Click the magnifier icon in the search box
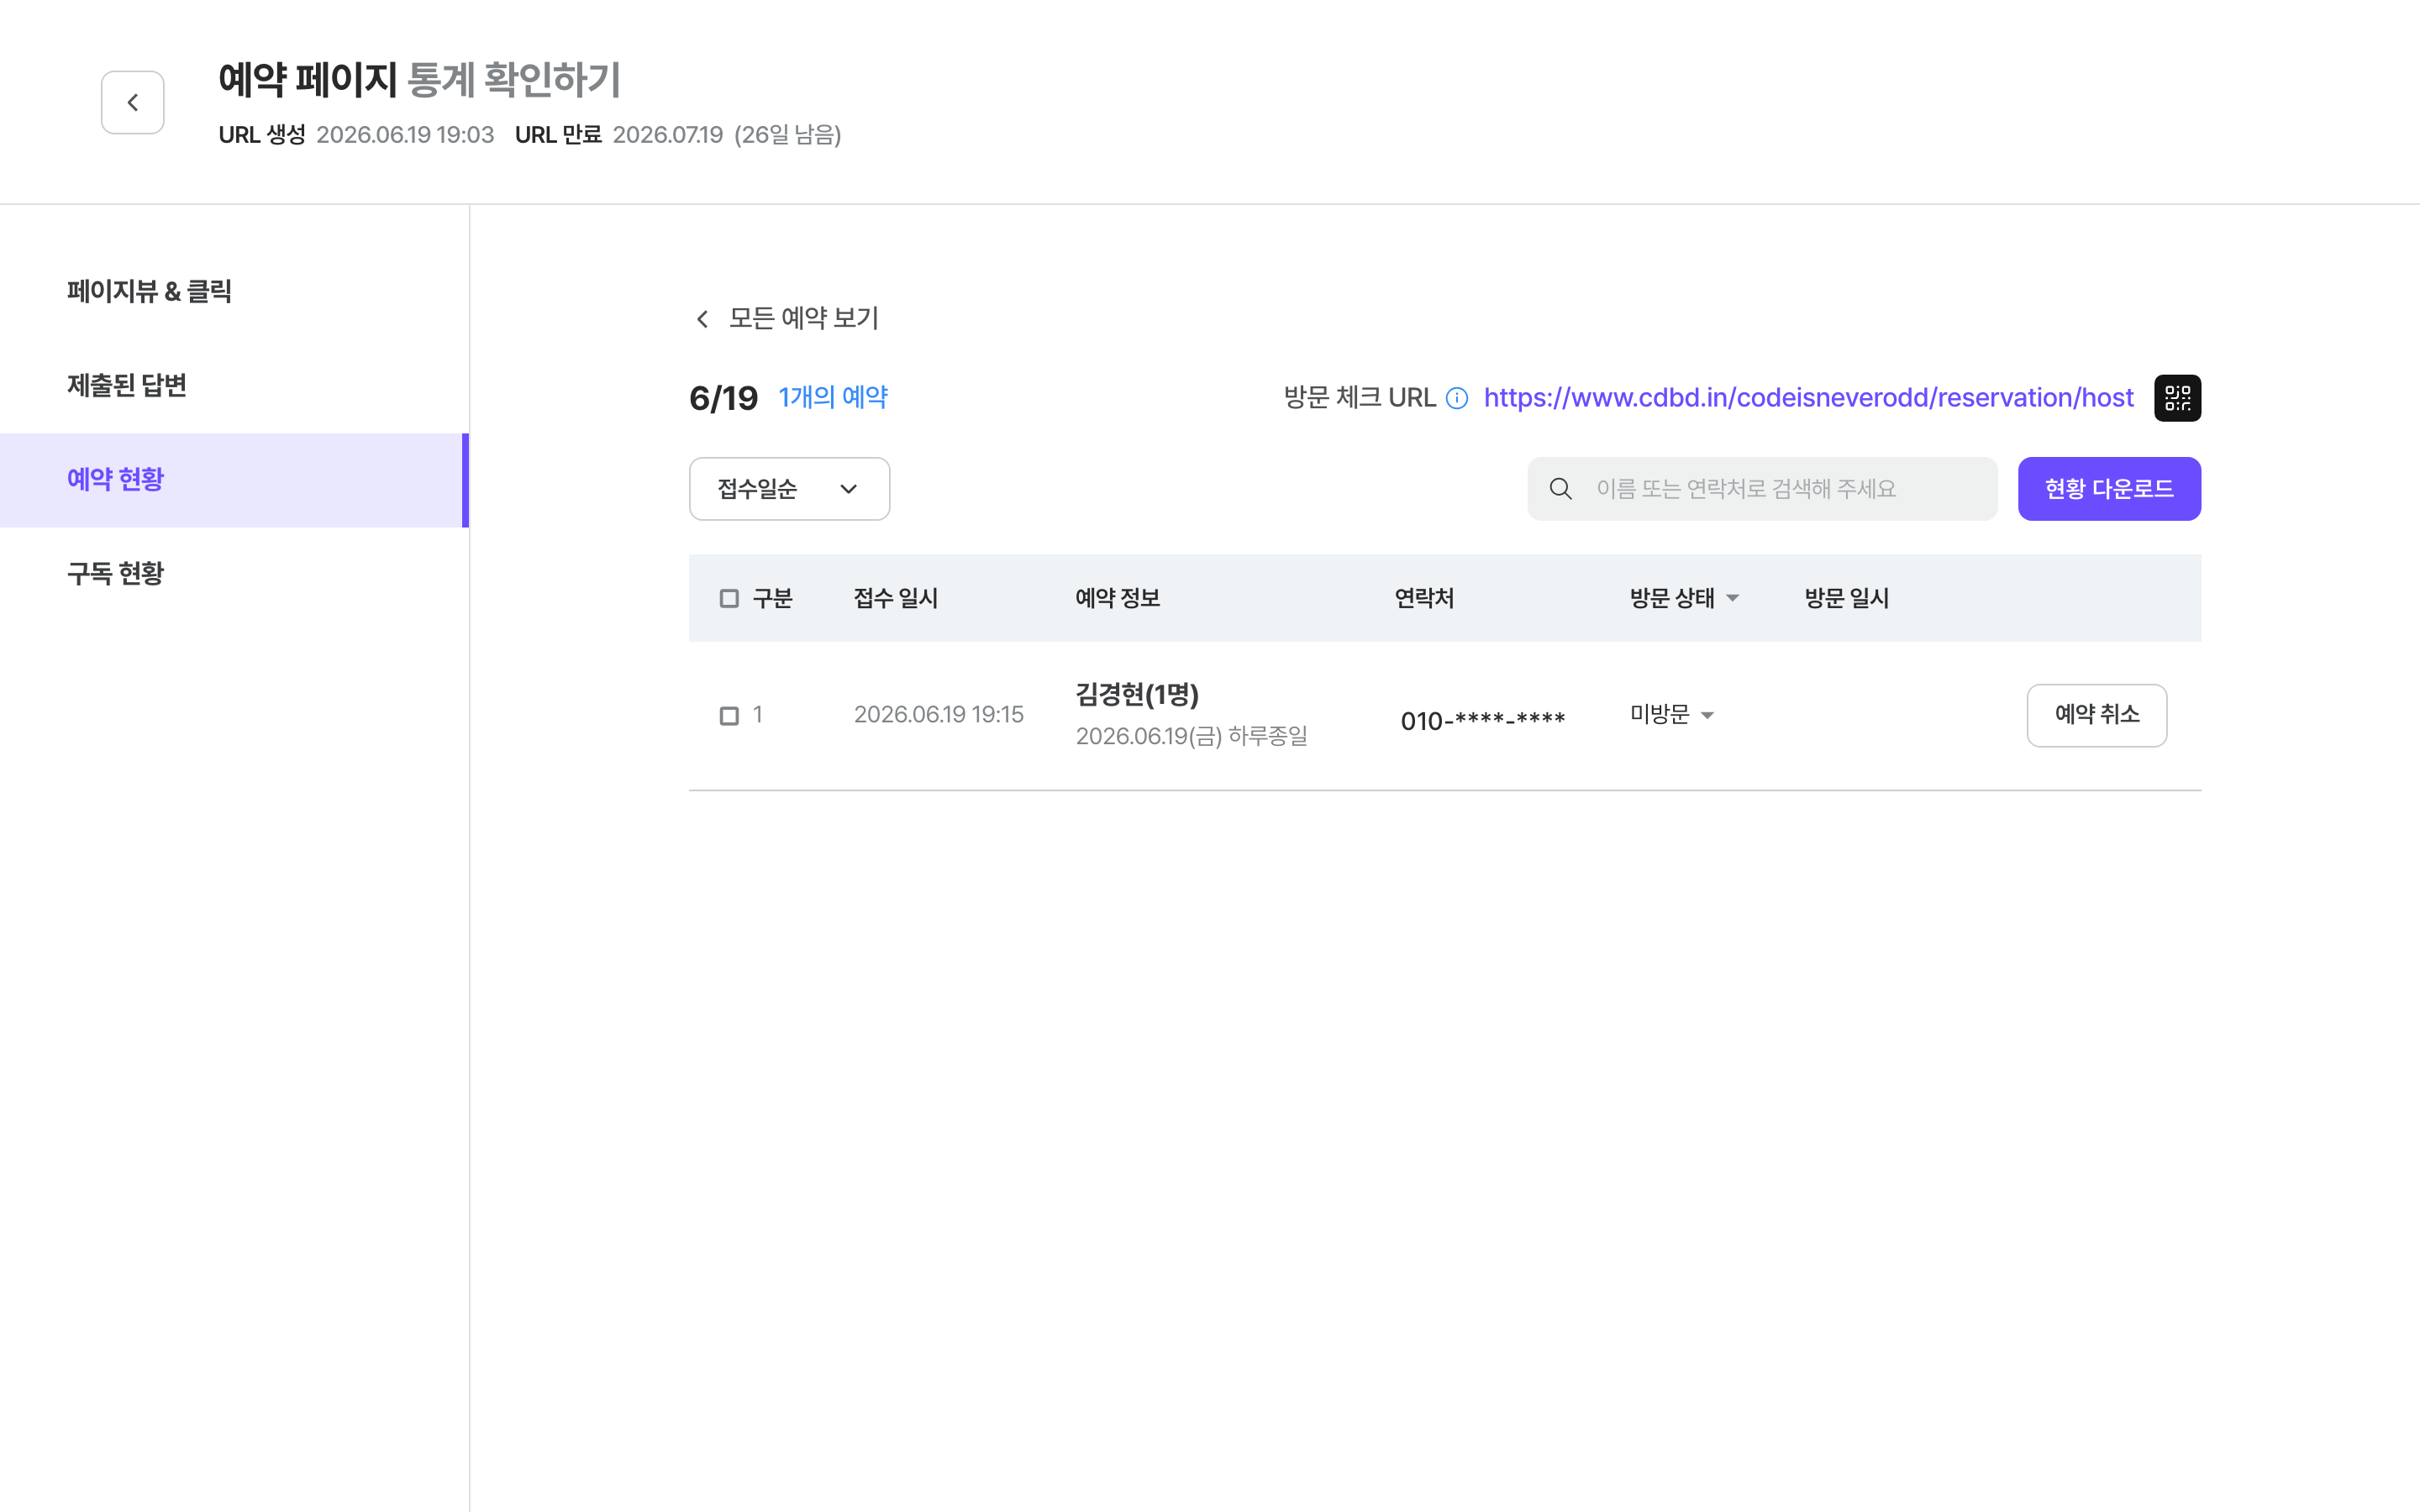Image resolution: width=2420 pixels, height=1512 pixels. [1560, 489]
